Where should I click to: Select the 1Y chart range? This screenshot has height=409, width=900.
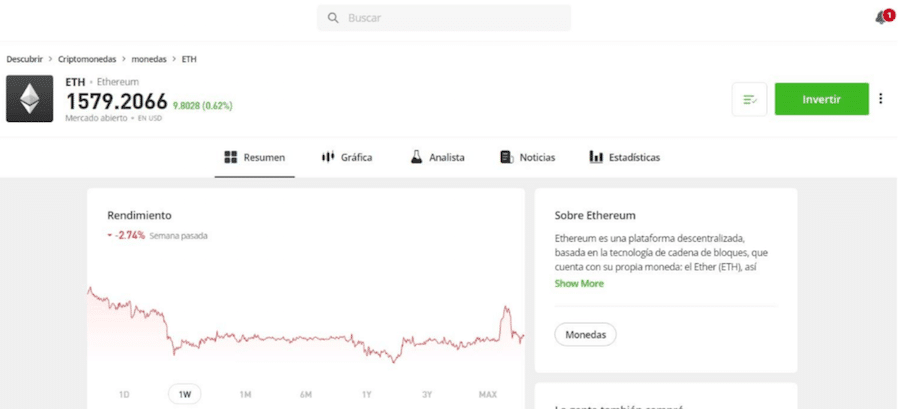(x=367, y=395)
